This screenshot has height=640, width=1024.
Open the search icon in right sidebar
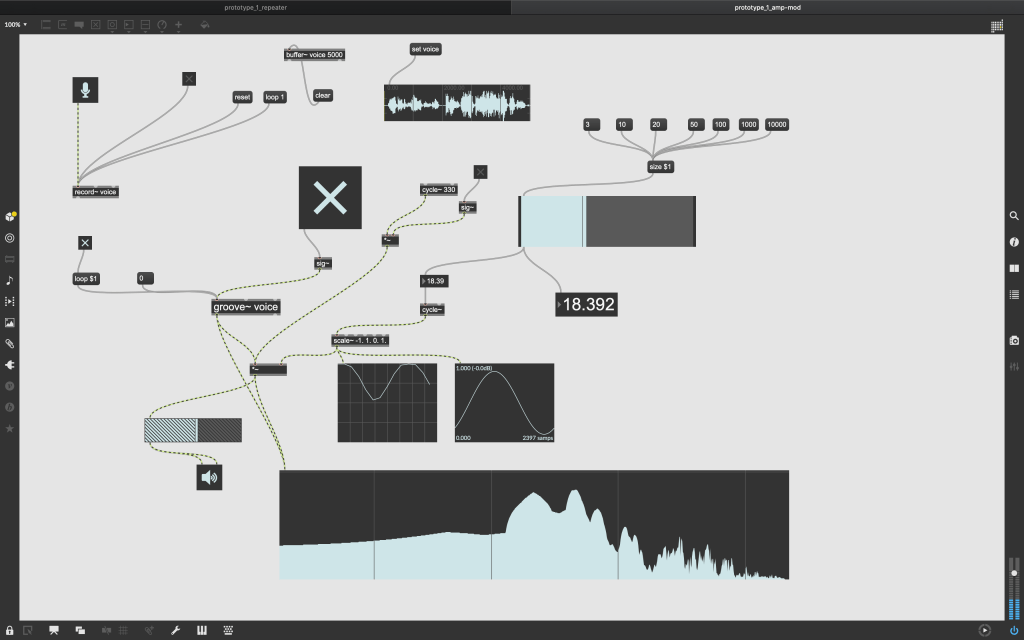[x=1014, y=216]
